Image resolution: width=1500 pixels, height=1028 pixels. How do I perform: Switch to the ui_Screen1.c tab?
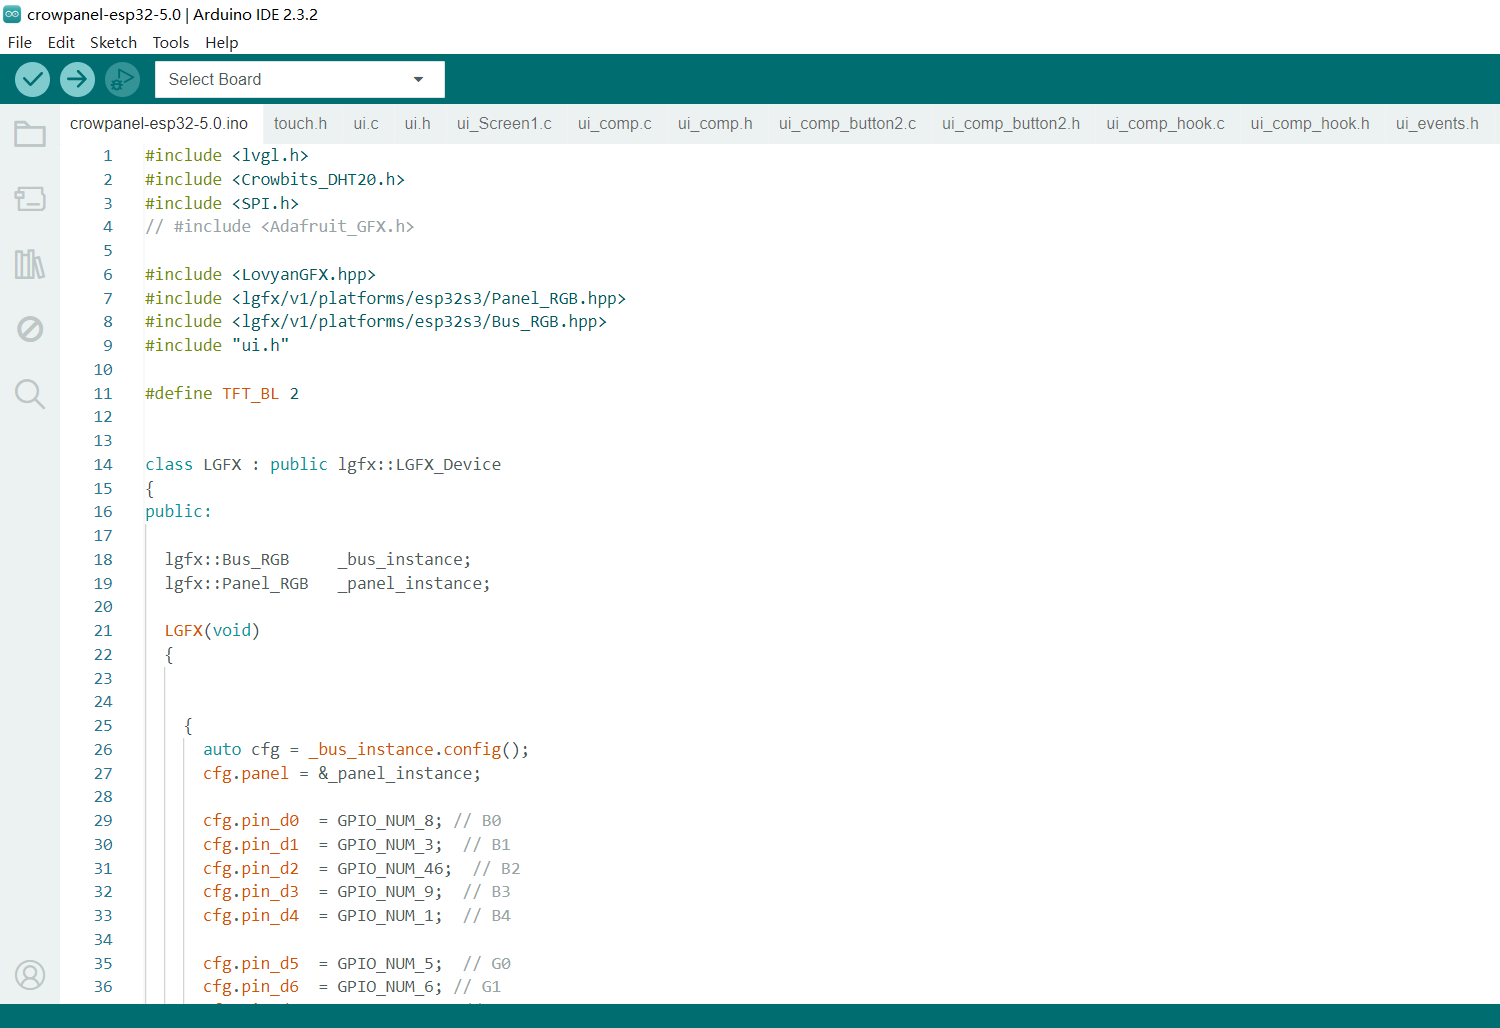coord(504,123)
